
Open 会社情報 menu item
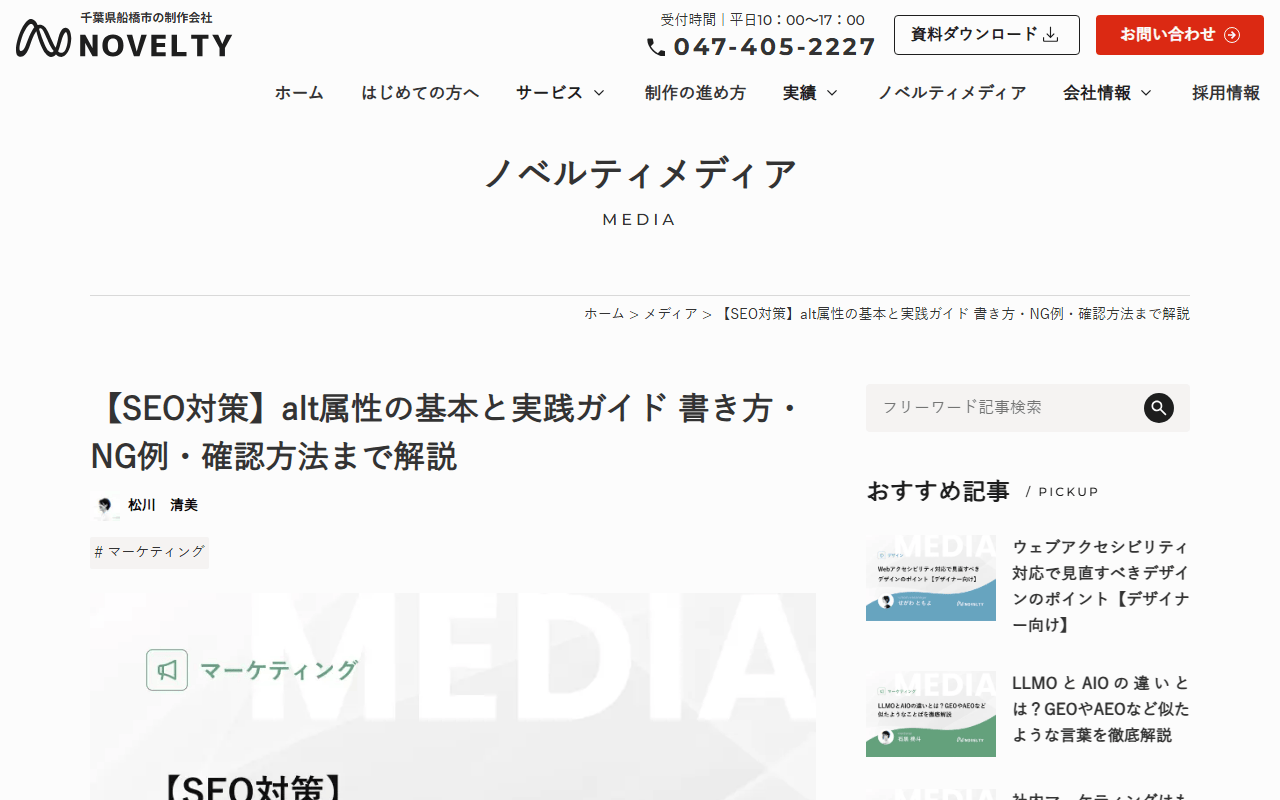tap(1097, 93)
